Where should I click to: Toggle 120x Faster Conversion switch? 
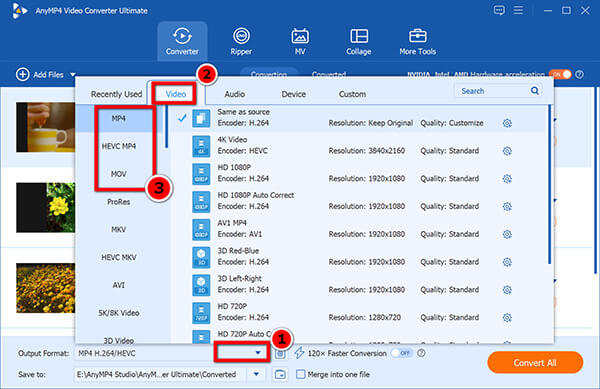402,353
